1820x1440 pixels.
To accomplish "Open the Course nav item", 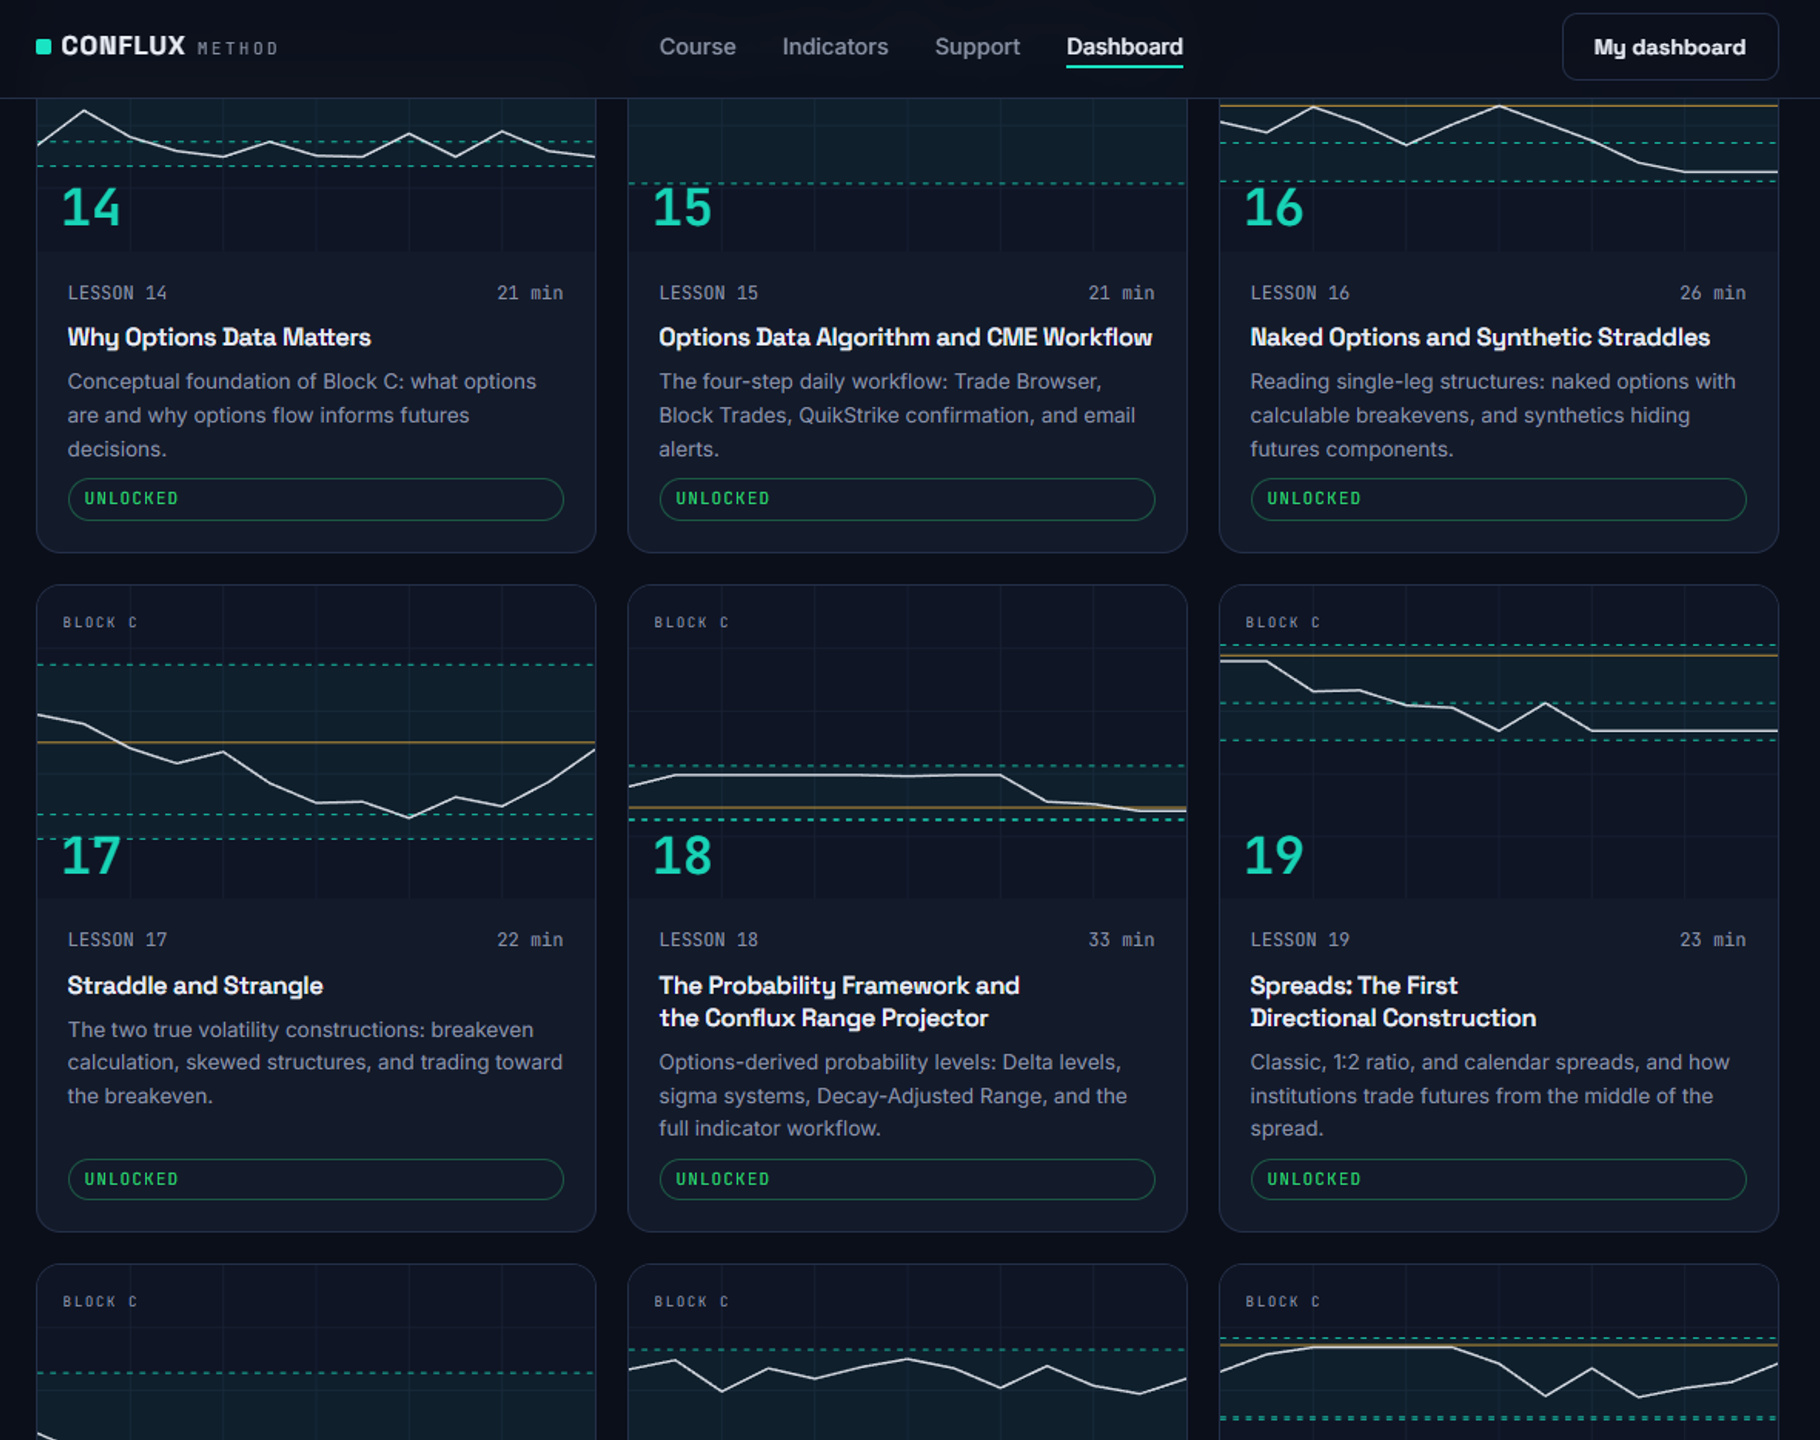I will tap(697, 47).
